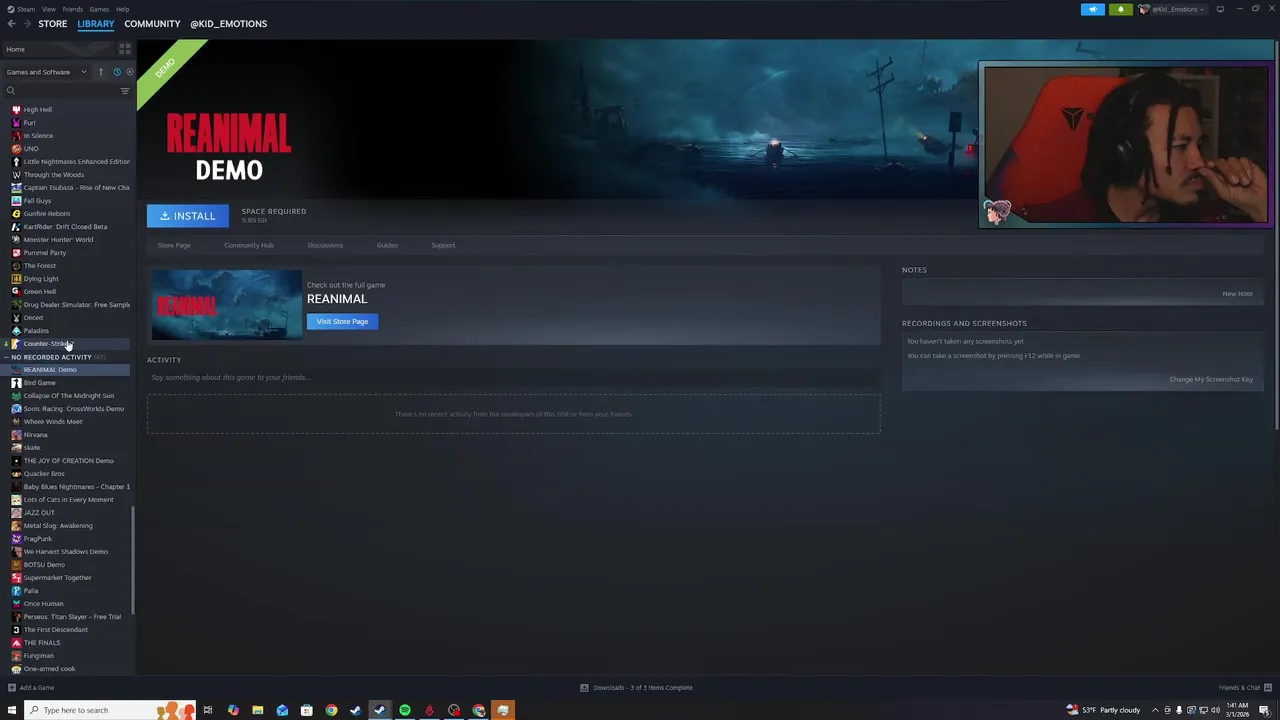Open the Games and Software dropdown
The width and height of the screenshot is (1280, 720).
46,72
